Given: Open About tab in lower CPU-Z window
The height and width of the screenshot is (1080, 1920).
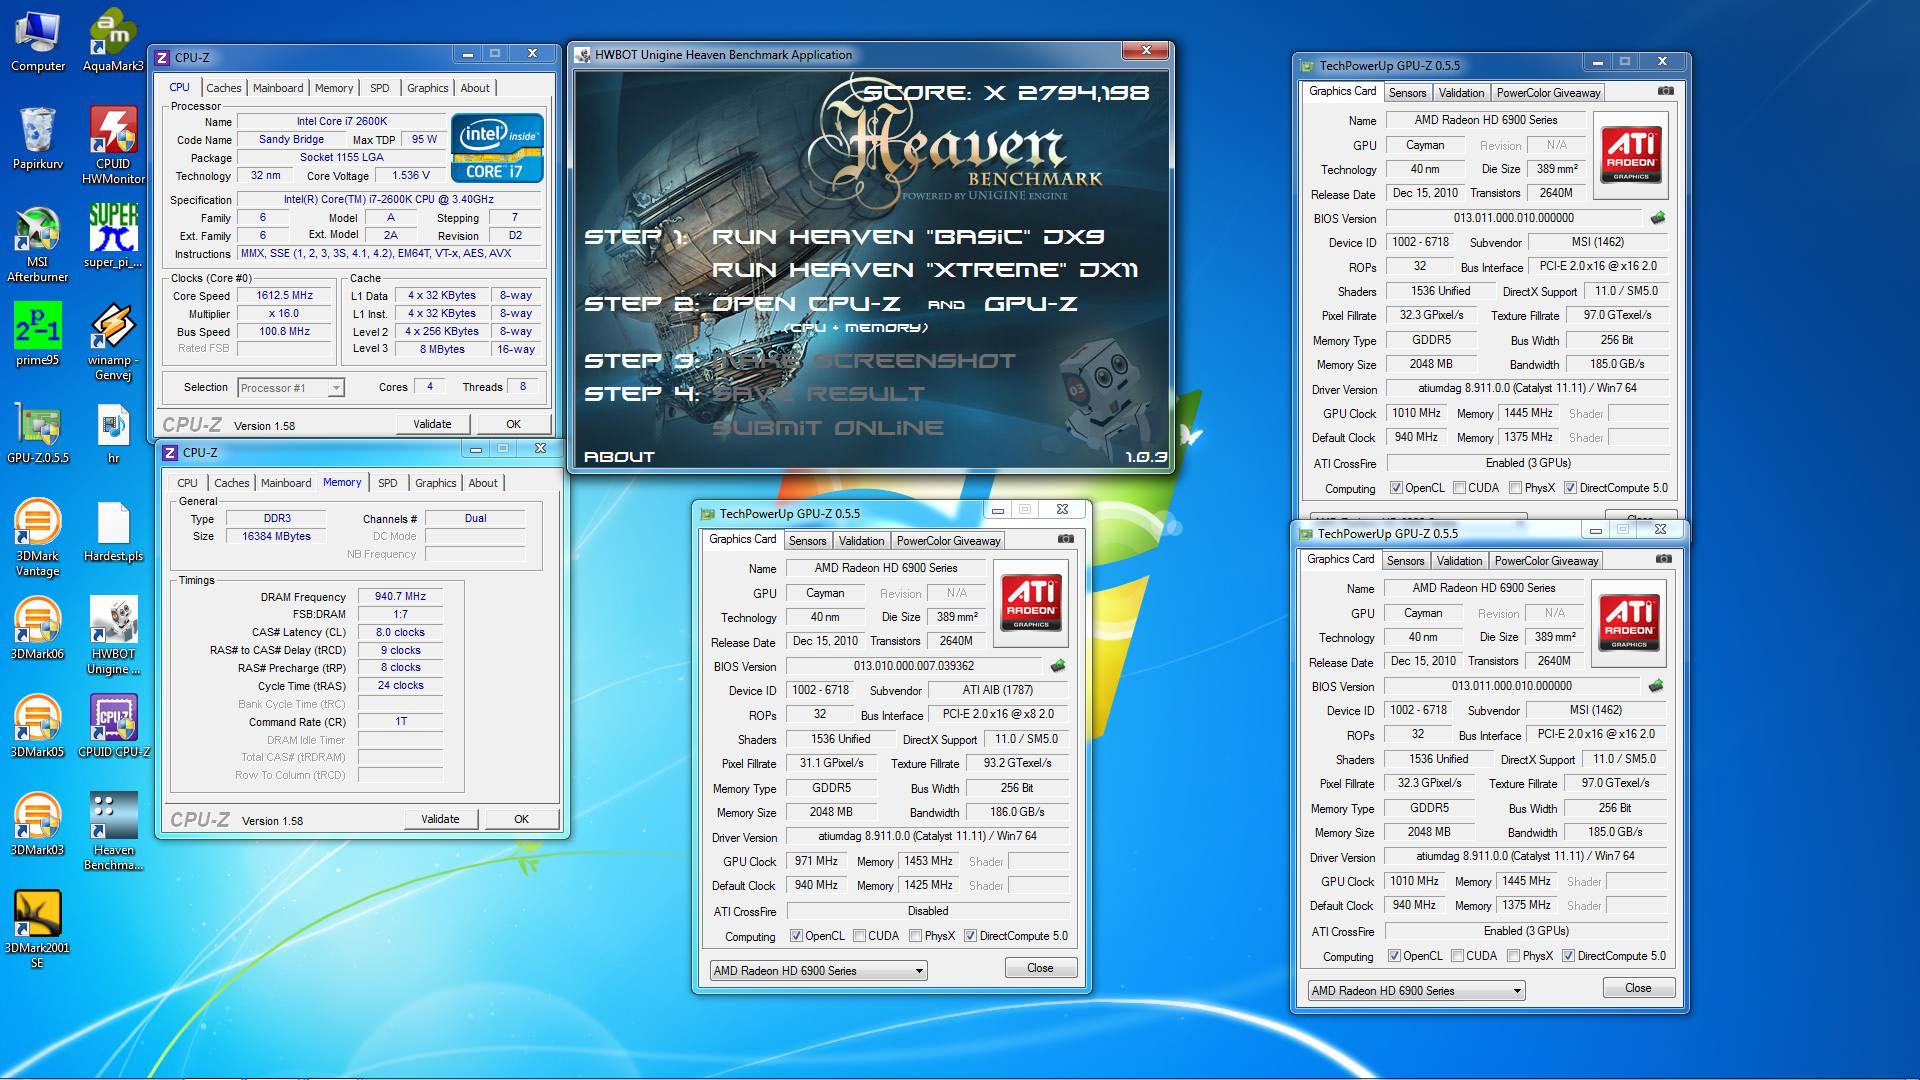Looking at the screenshot, I should coord(483,483).
